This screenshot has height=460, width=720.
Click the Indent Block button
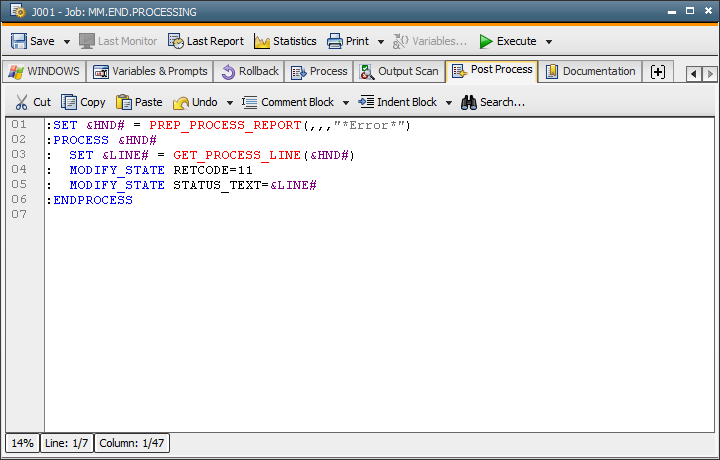tap(398, 102)
